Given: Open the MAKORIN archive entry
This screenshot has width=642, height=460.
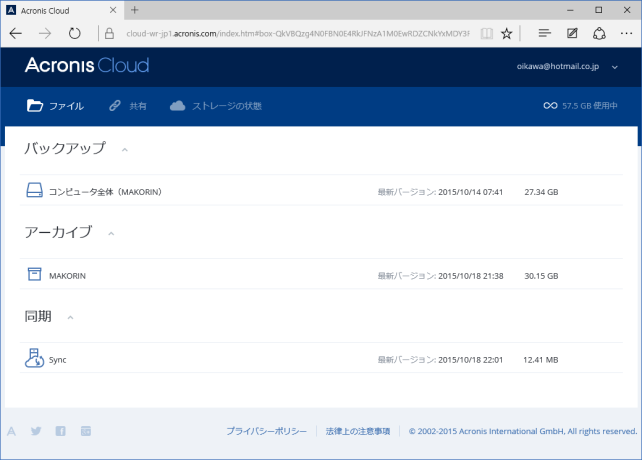Looking at the screenshot, I should (x=68, y=276).
